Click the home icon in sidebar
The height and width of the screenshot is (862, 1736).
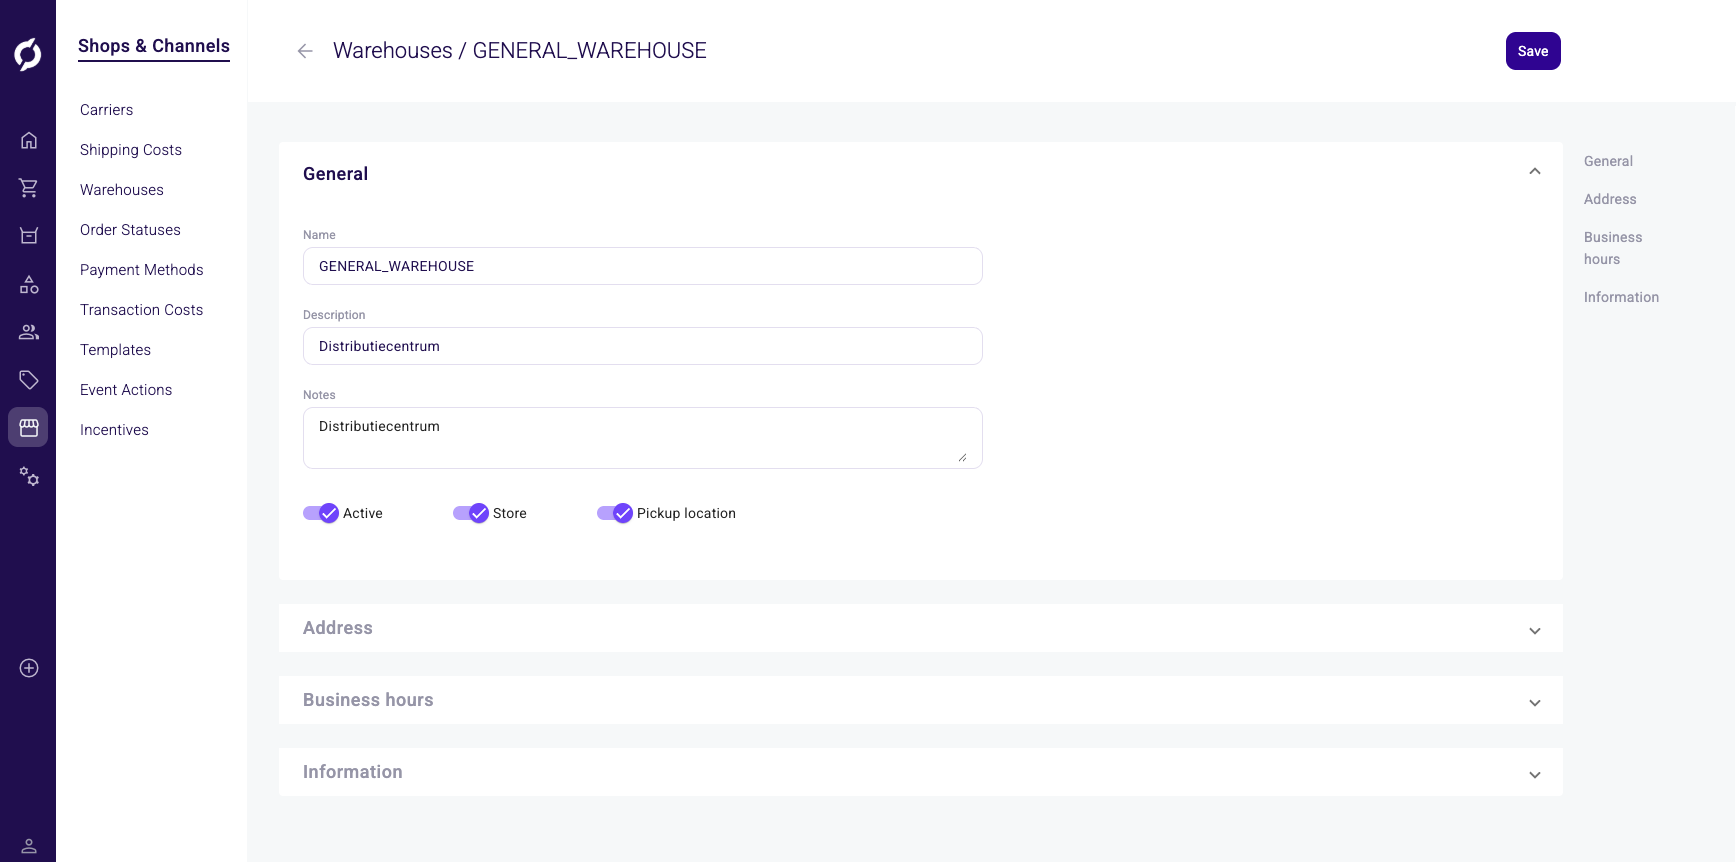tap(29, 141)
